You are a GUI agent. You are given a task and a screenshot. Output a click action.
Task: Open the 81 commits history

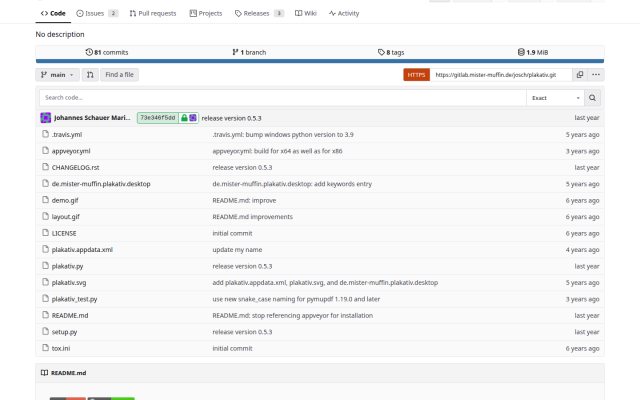point(107,52)
